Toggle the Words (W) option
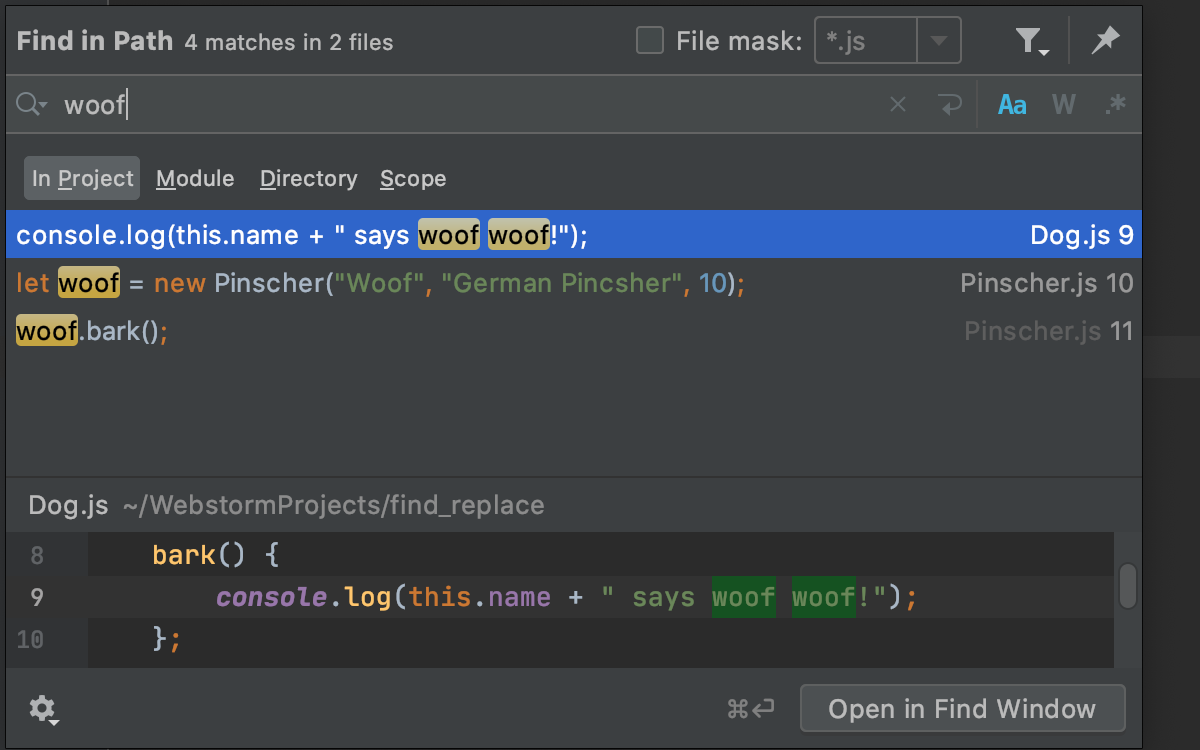 pos(1064,104)
